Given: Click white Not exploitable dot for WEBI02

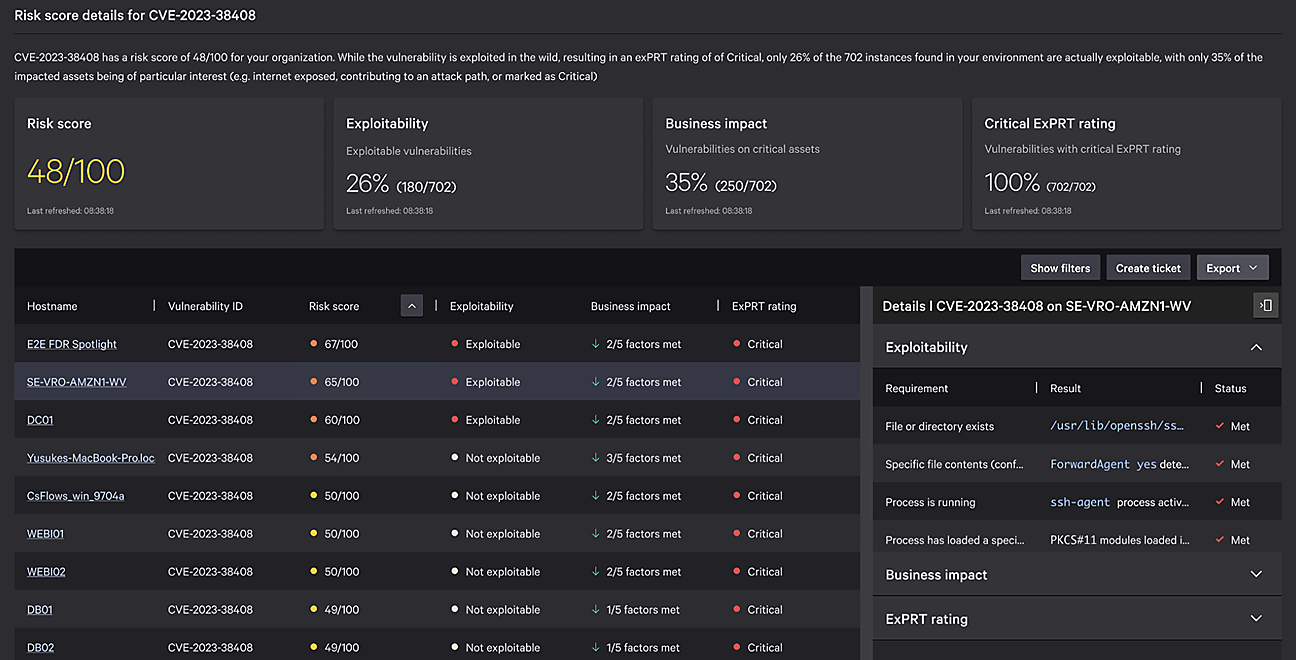Looking at the screenshot, I should click(x=455, y=572).
